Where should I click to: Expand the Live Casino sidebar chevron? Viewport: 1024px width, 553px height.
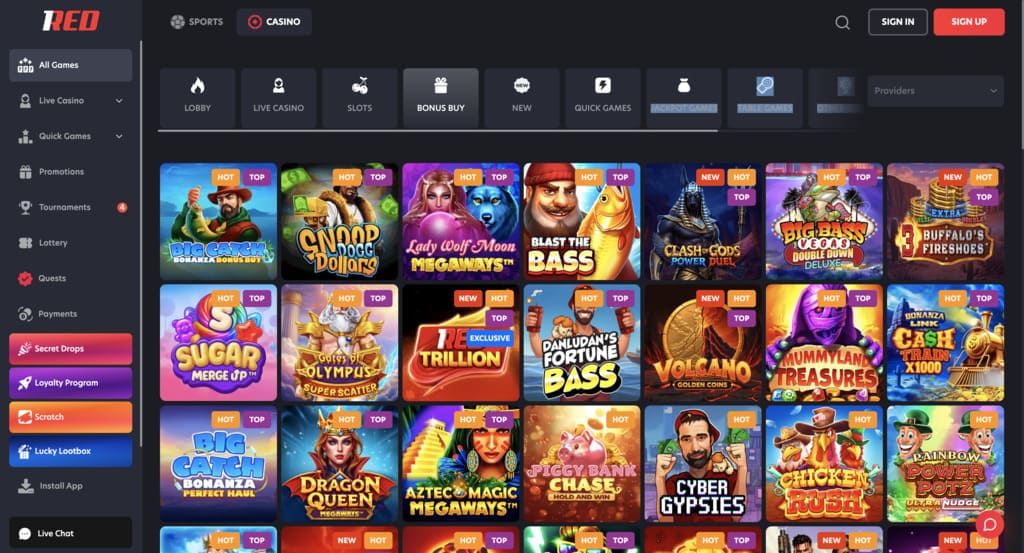pyautogui.click(x=119, y=101)
